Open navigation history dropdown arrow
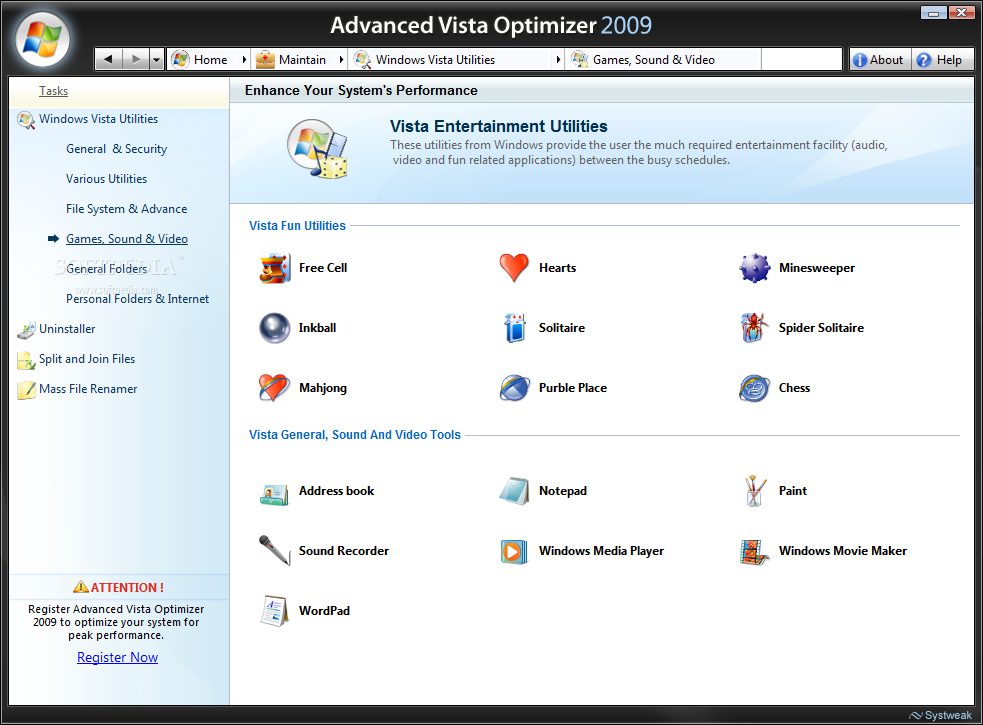Screen dimensions: 983x725 (157, 60)
